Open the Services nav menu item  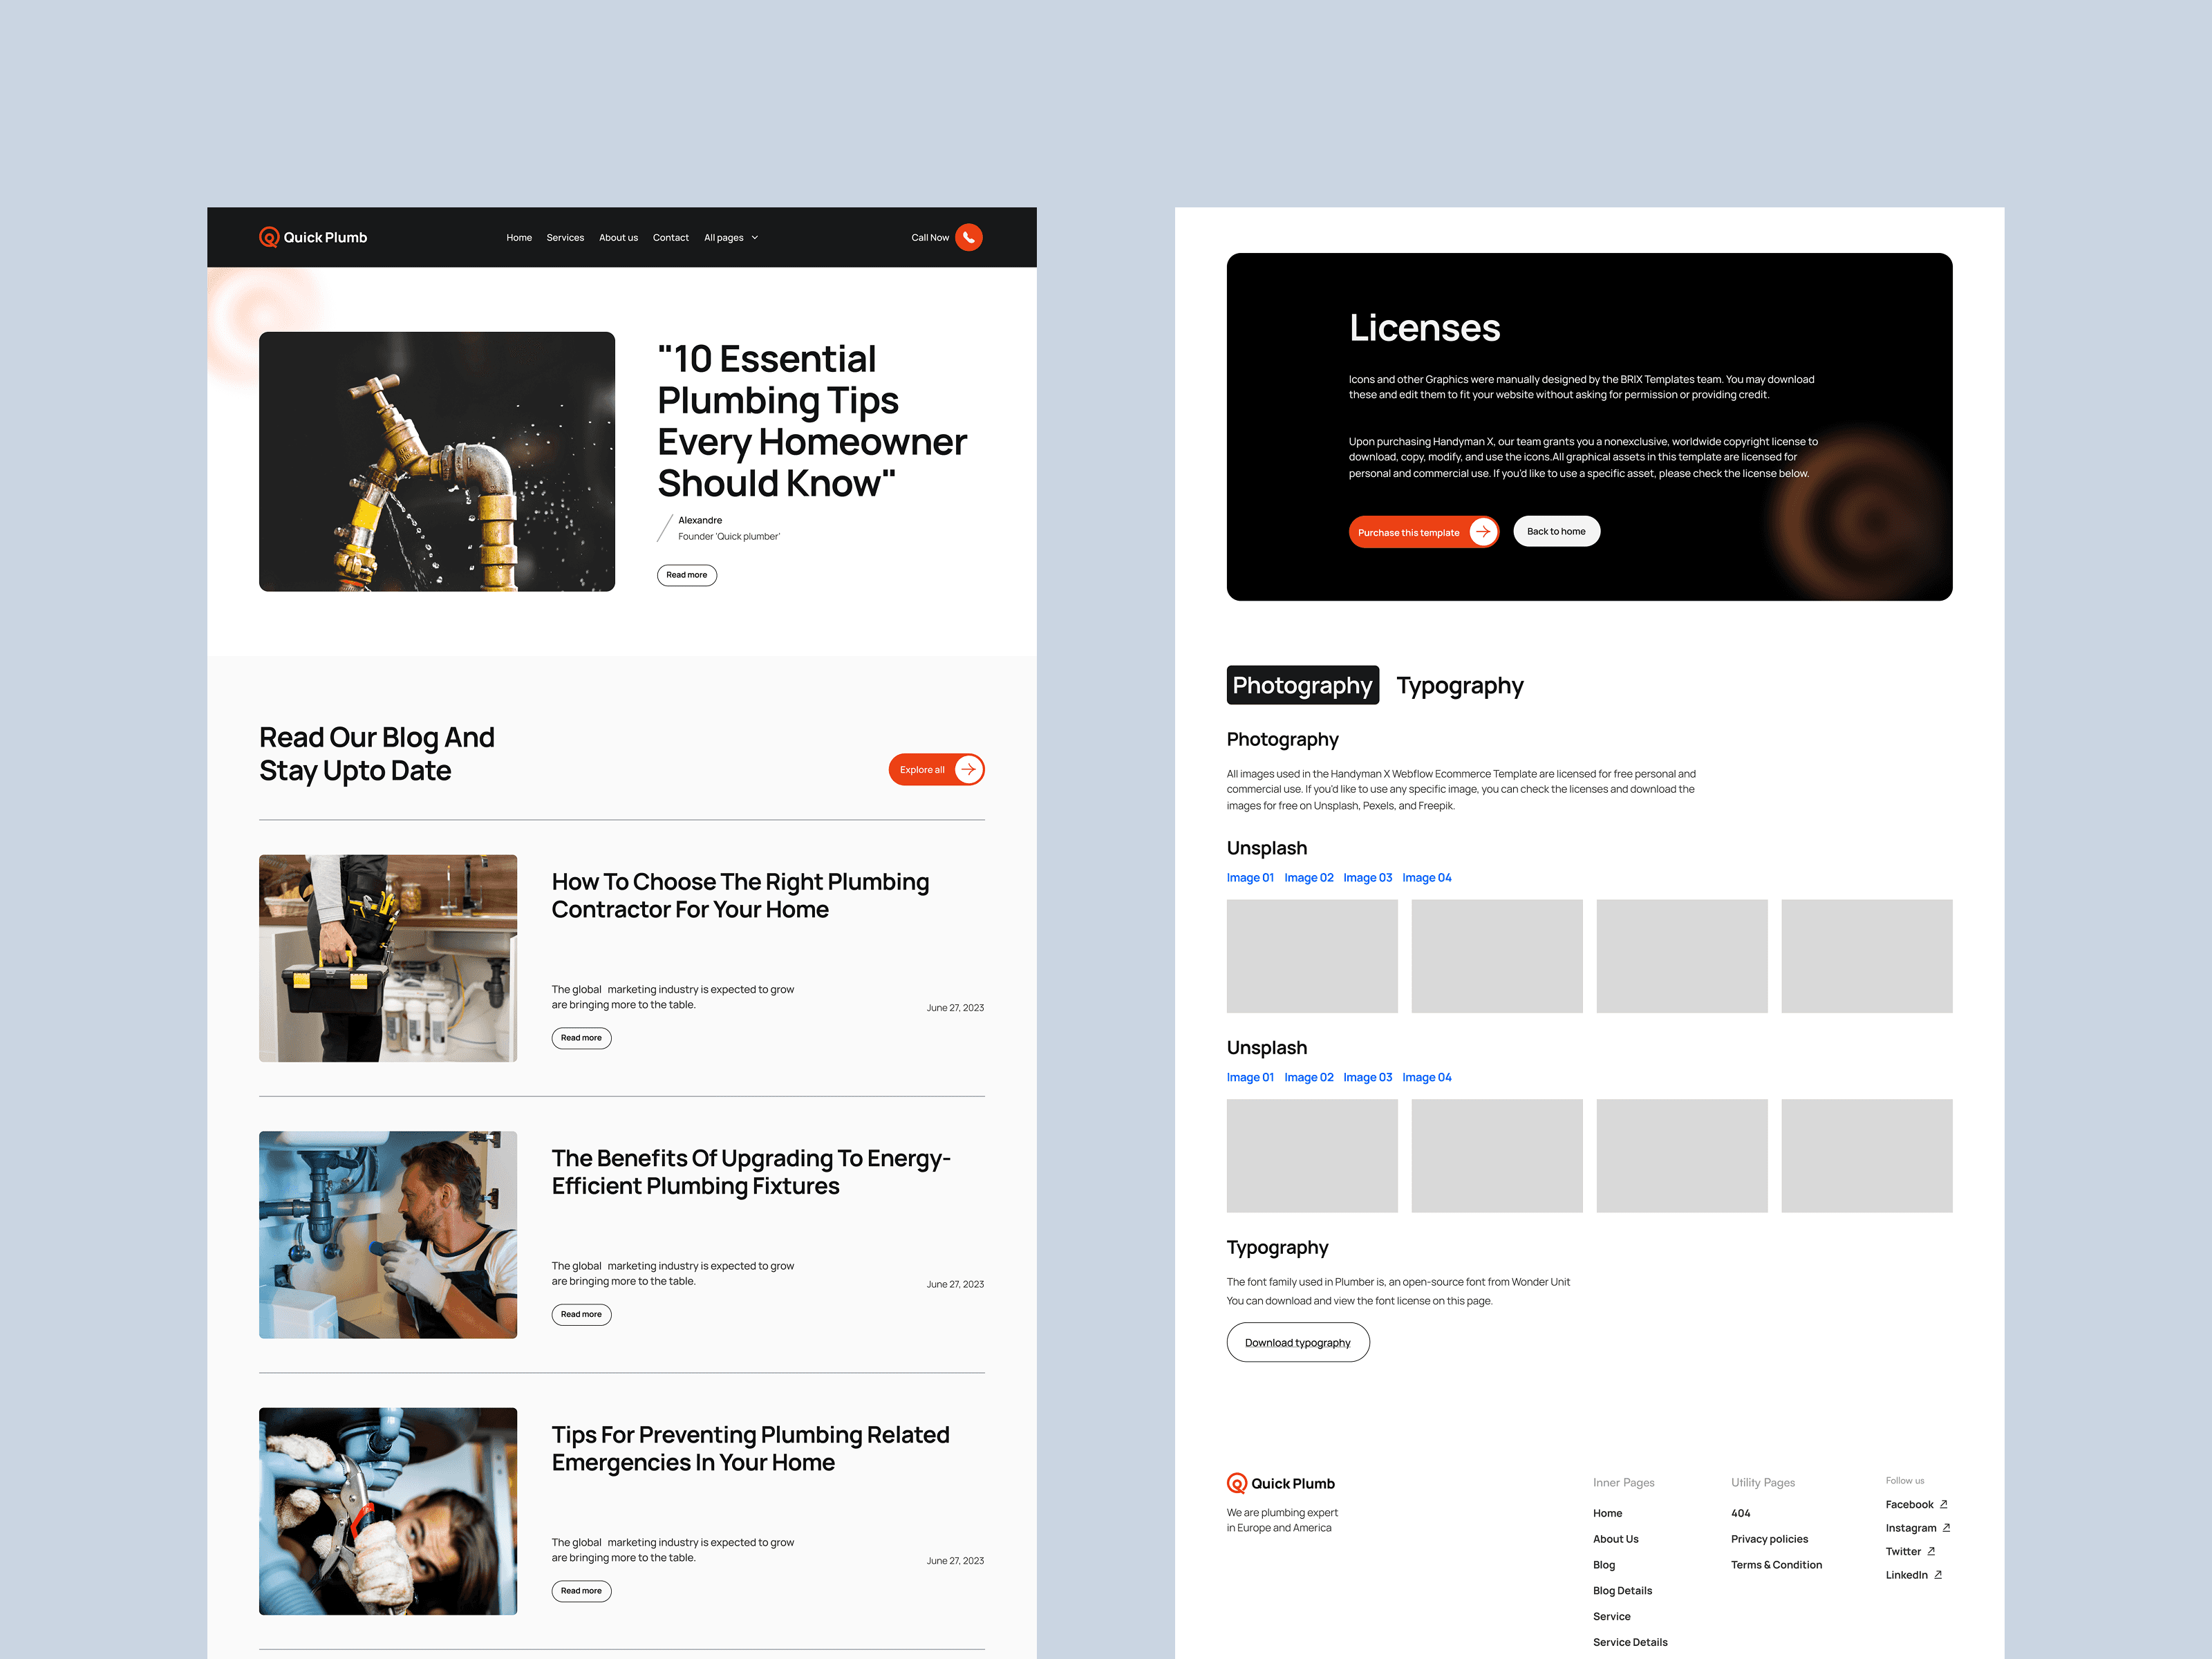tap(565, 238)
